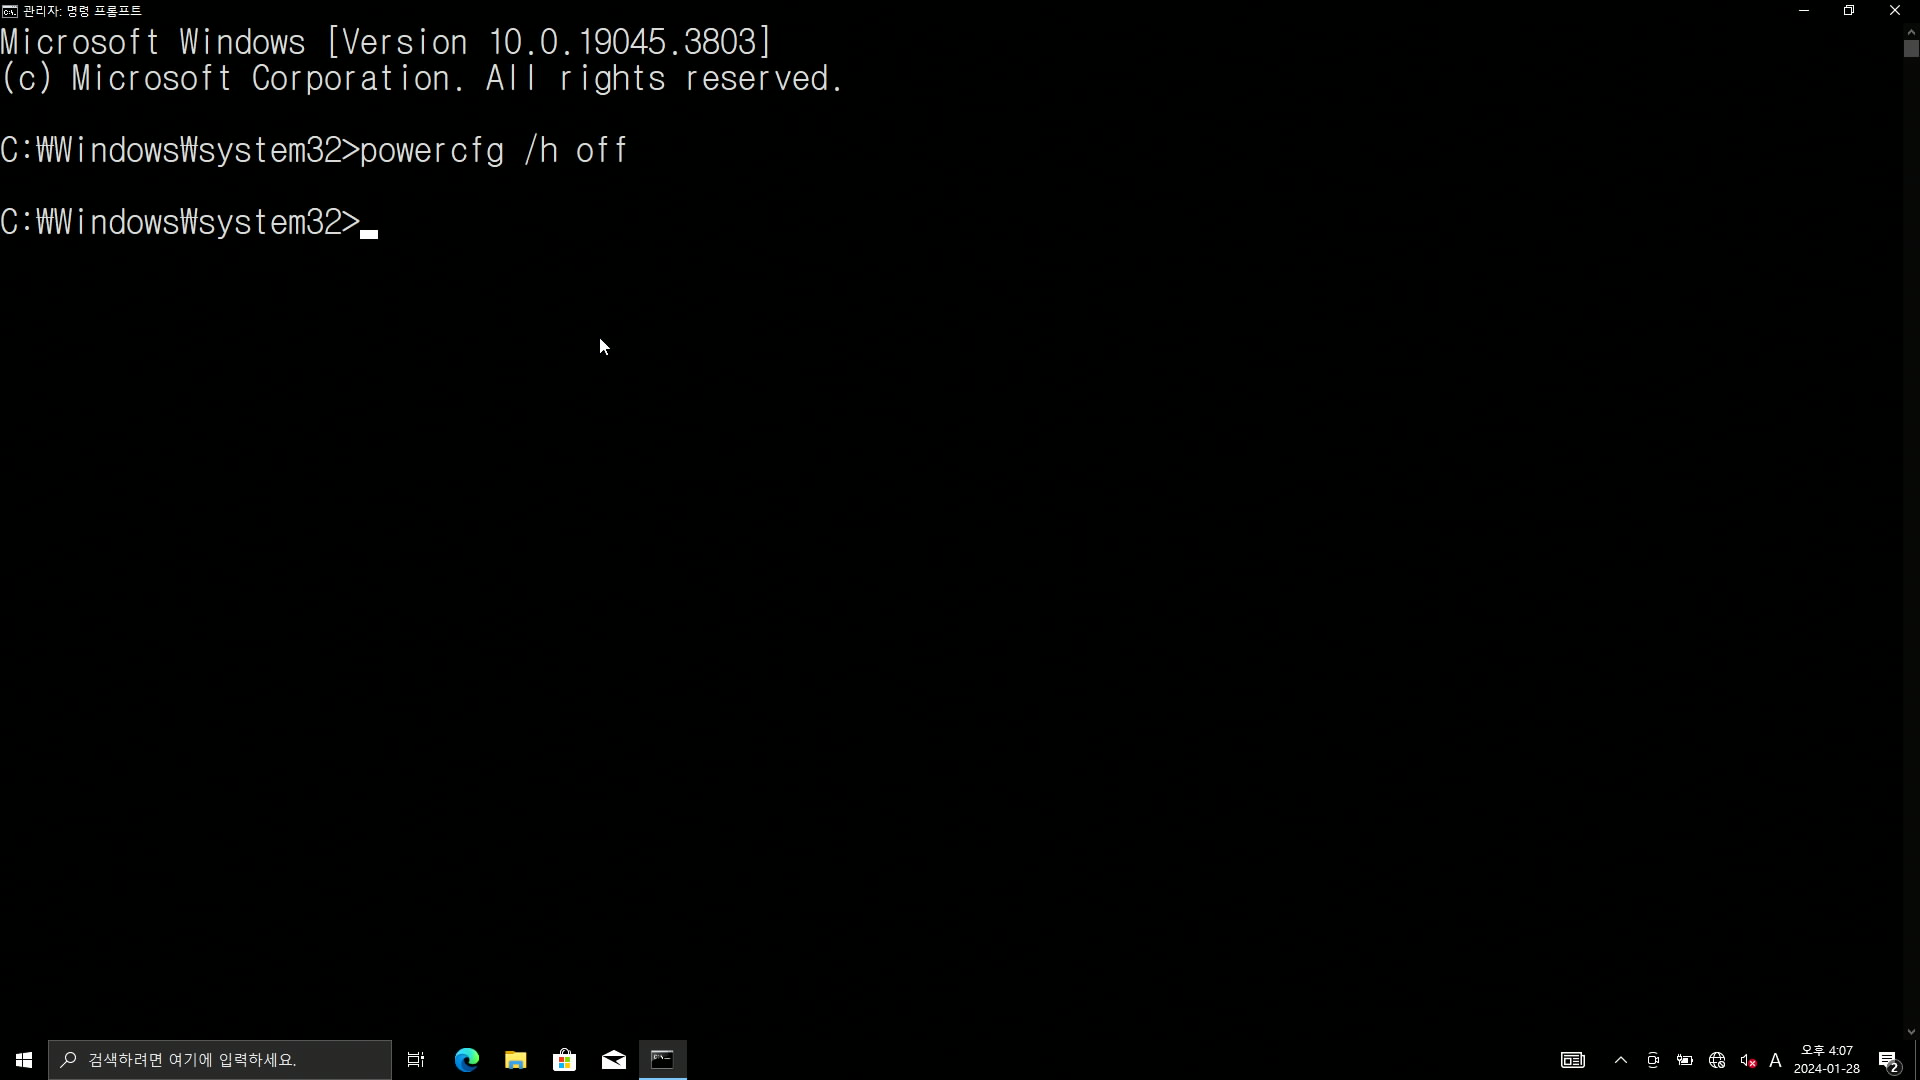
Task: Click the battery power tray icon
Action: tap(1685, 1060)
